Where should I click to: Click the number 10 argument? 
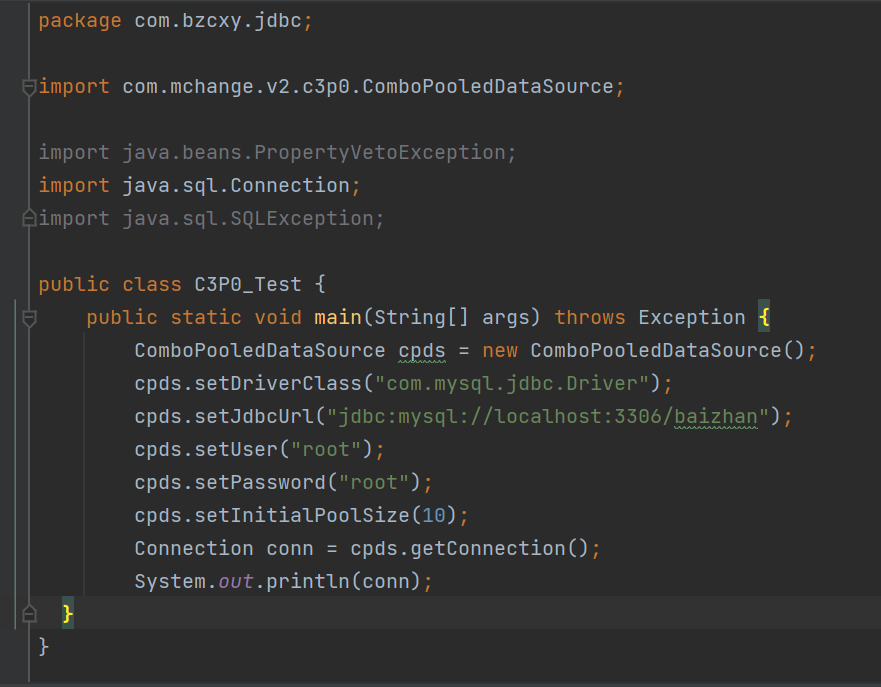[x=434, y=515]
